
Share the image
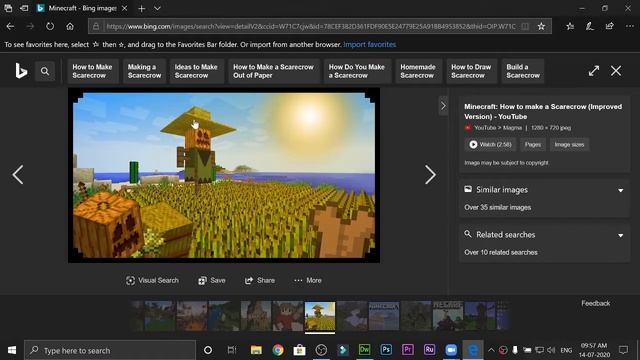coord(260,280)
